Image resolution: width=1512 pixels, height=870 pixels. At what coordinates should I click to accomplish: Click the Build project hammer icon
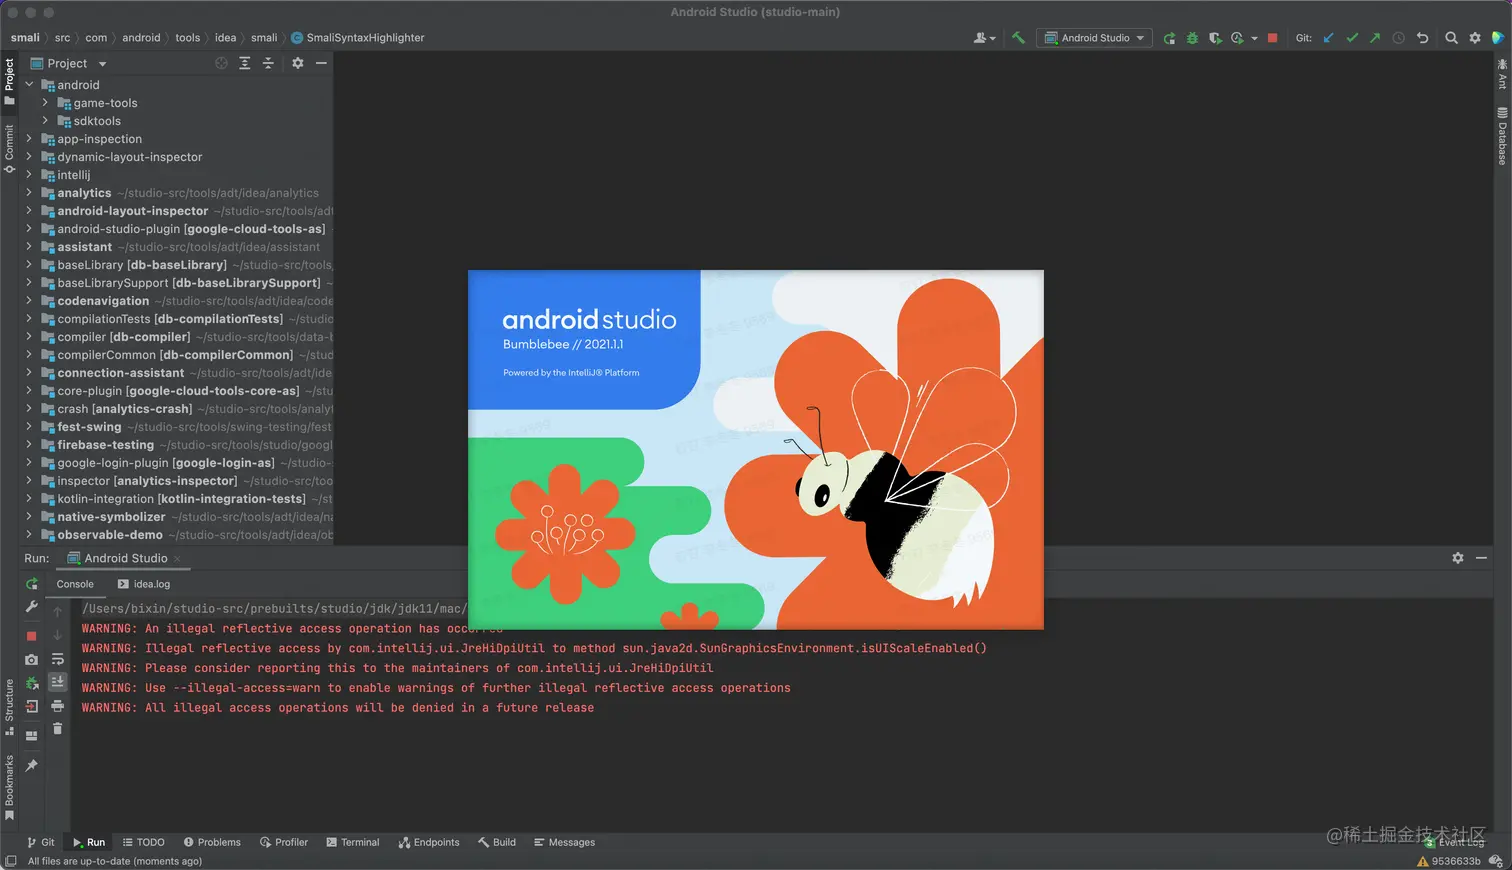[x=1018, y=38]
